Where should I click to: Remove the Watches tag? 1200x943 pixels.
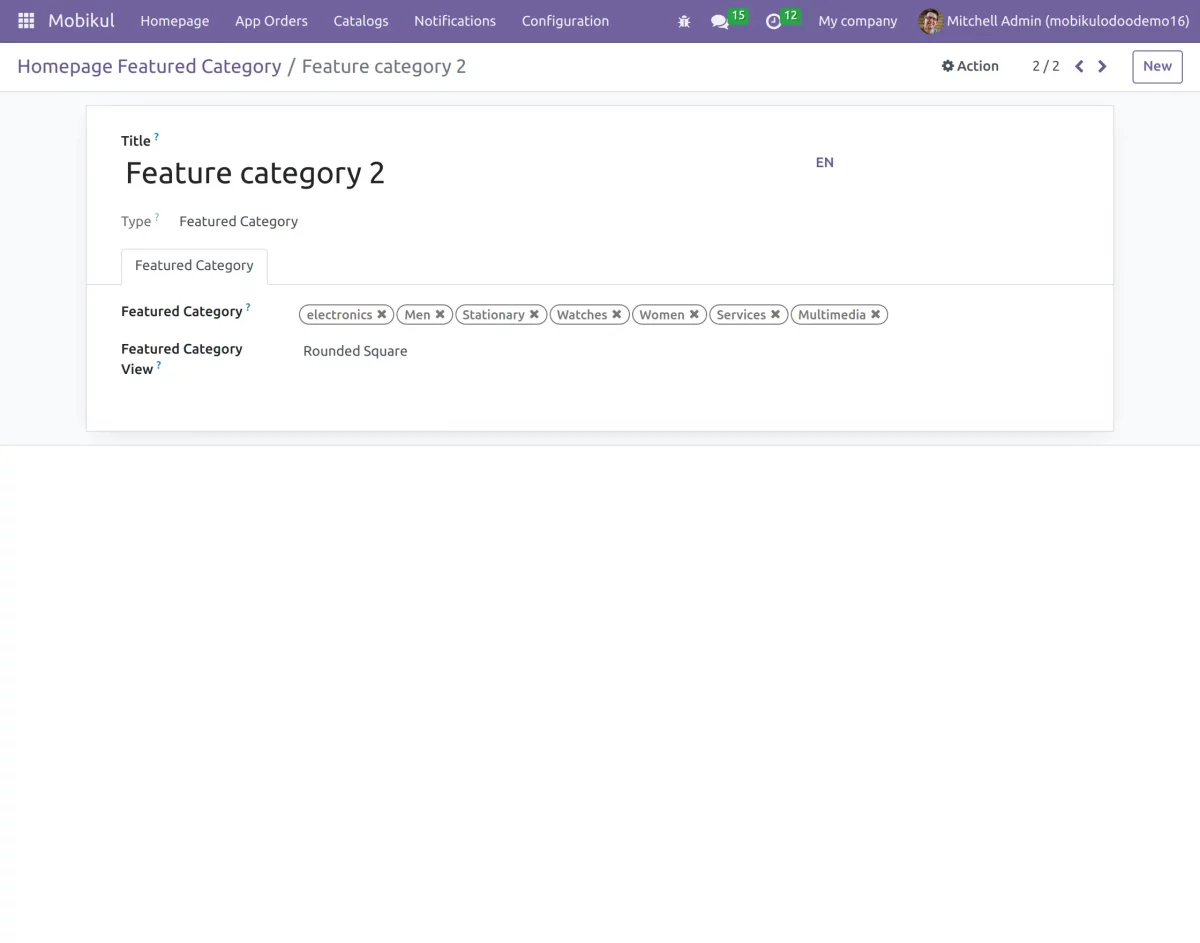tap(617, 314)
